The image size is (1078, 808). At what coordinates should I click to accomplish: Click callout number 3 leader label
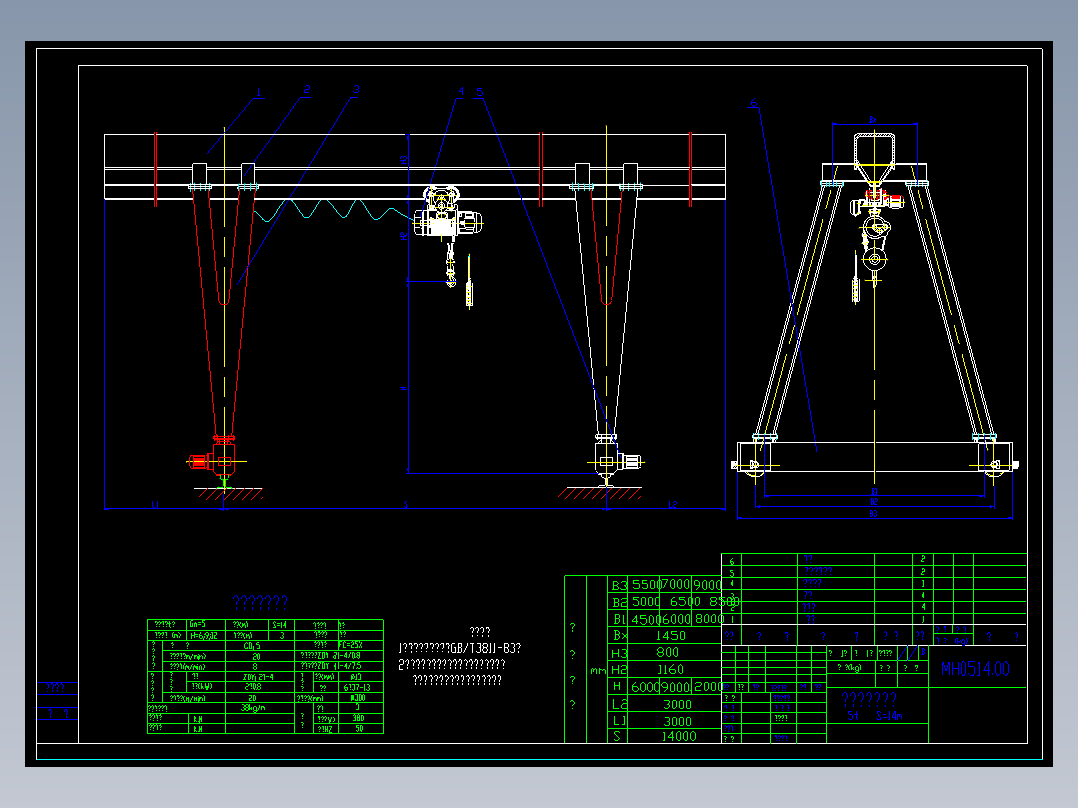[x=355, y=89]
